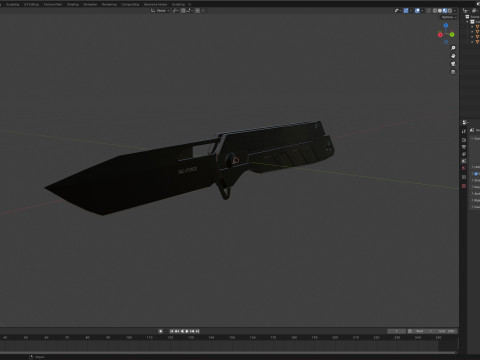Open the Global transform orientation dropdown
The image size is (480, 360).
pos(160,11)
